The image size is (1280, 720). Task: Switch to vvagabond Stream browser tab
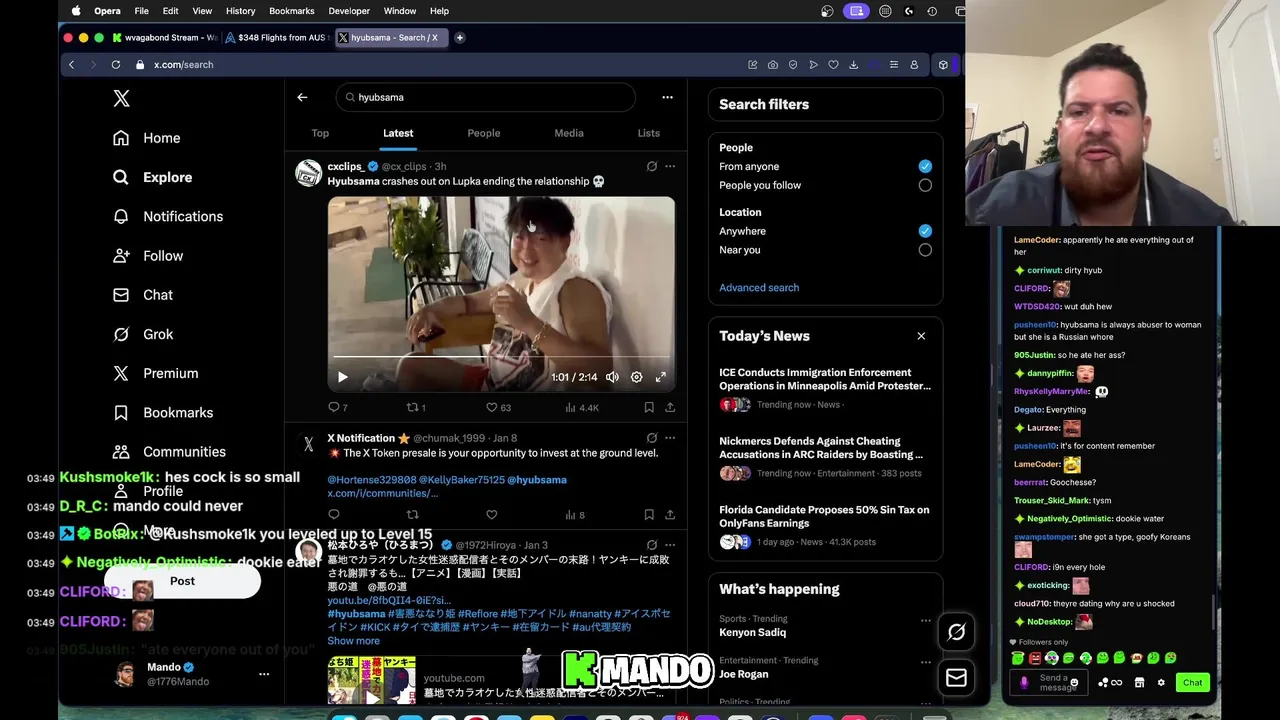[x=165, y=38]
